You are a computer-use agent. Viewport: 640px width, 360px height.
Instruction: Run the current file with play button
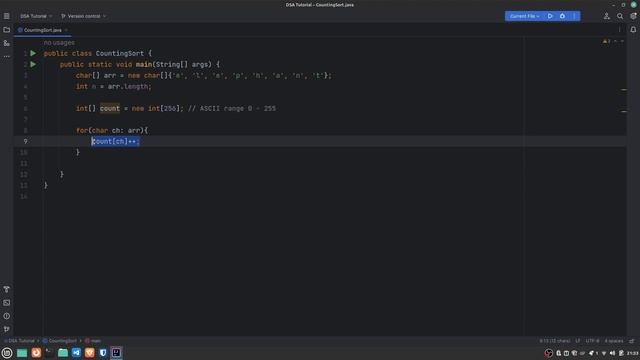[550, 16]
